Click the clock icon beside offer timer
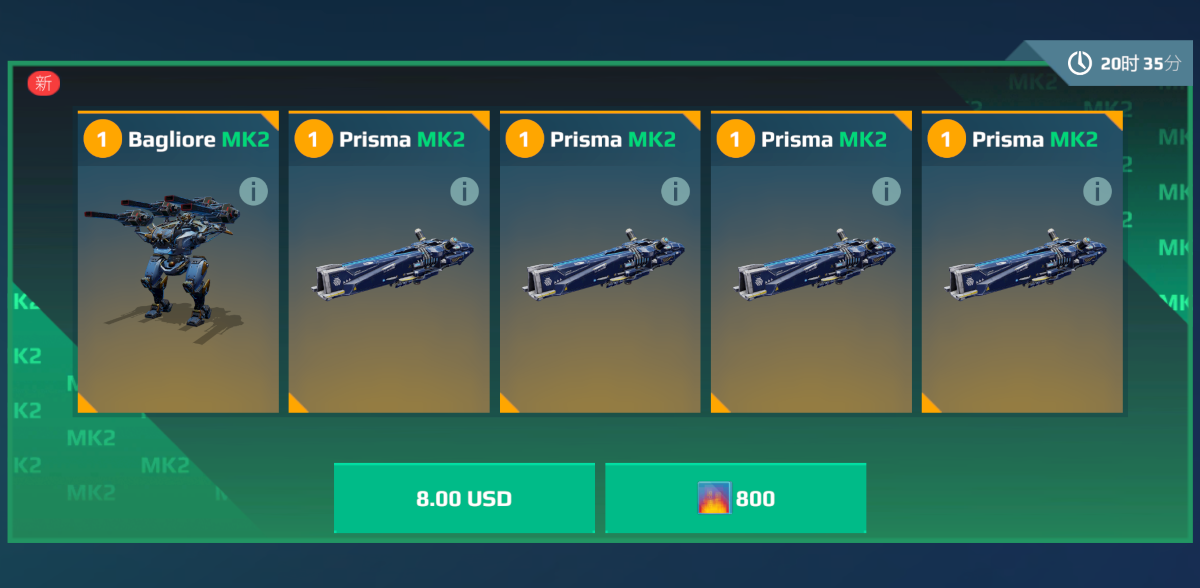The width and height of the screenshot is (1200, 588). coord(1080,63)
